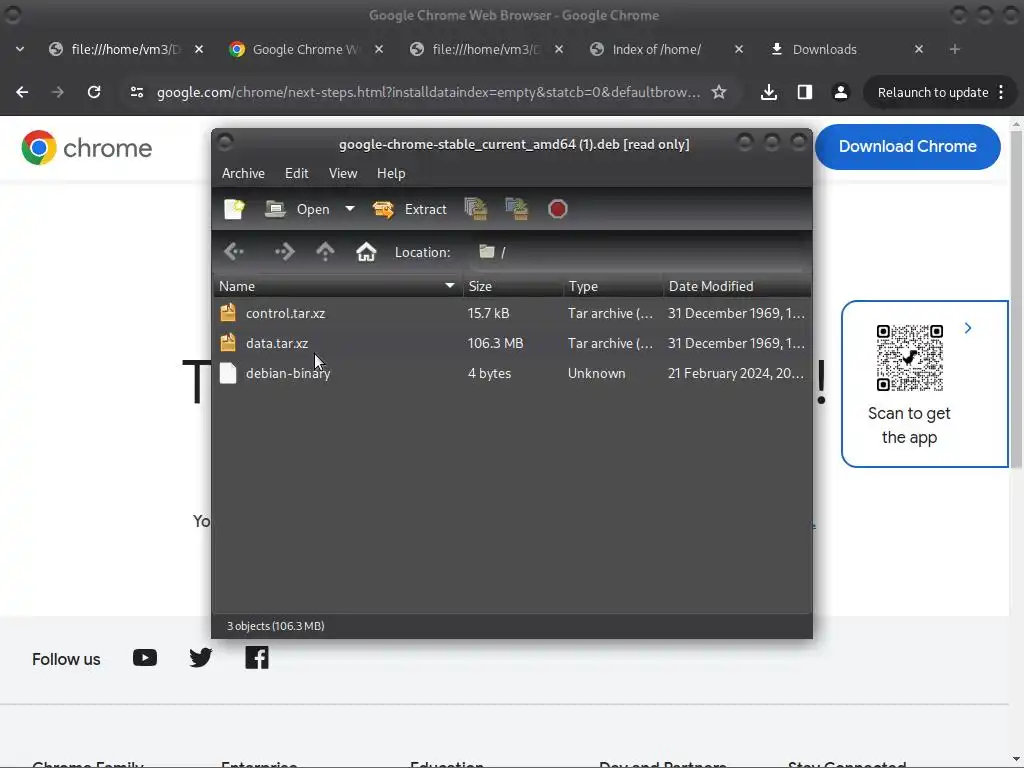Viewport: 1024px width, 768px height.
Task: Open the Help menu
Action: (x=391, y=173)
